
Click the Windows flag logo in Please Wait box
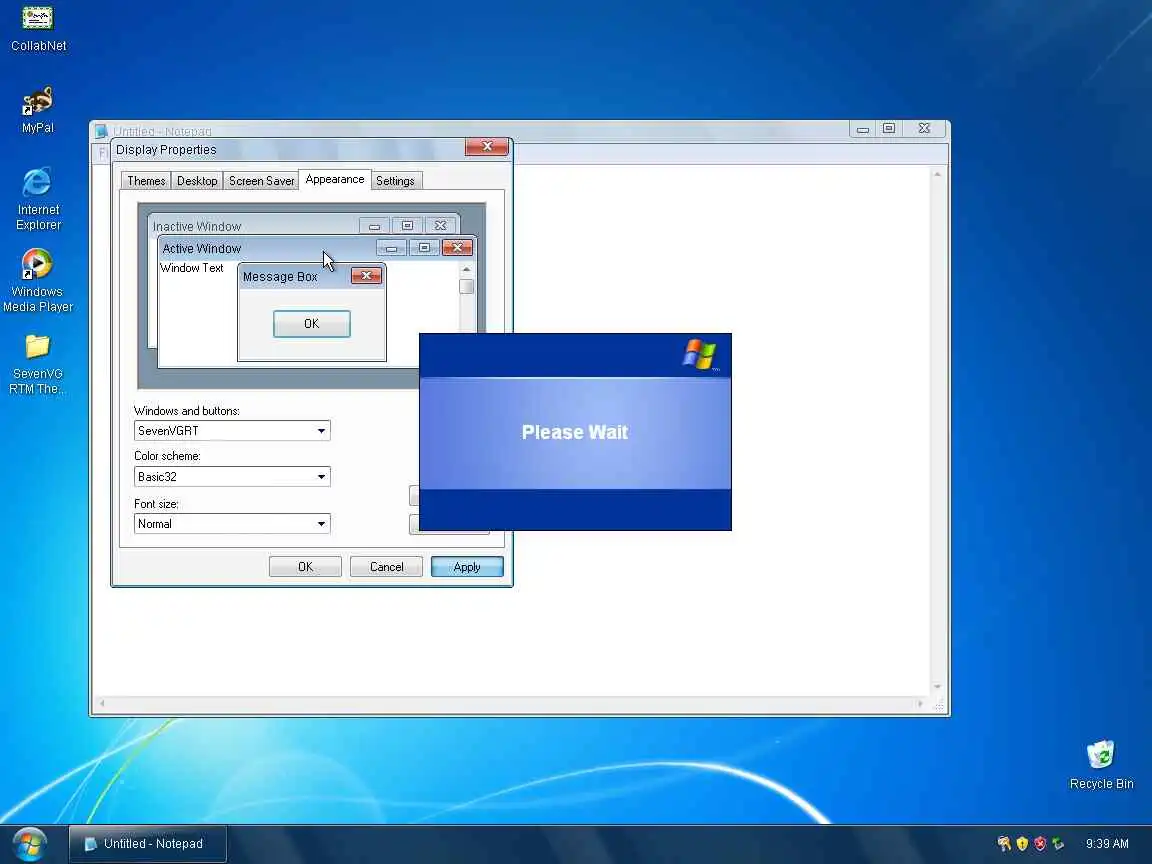[699, 355]
